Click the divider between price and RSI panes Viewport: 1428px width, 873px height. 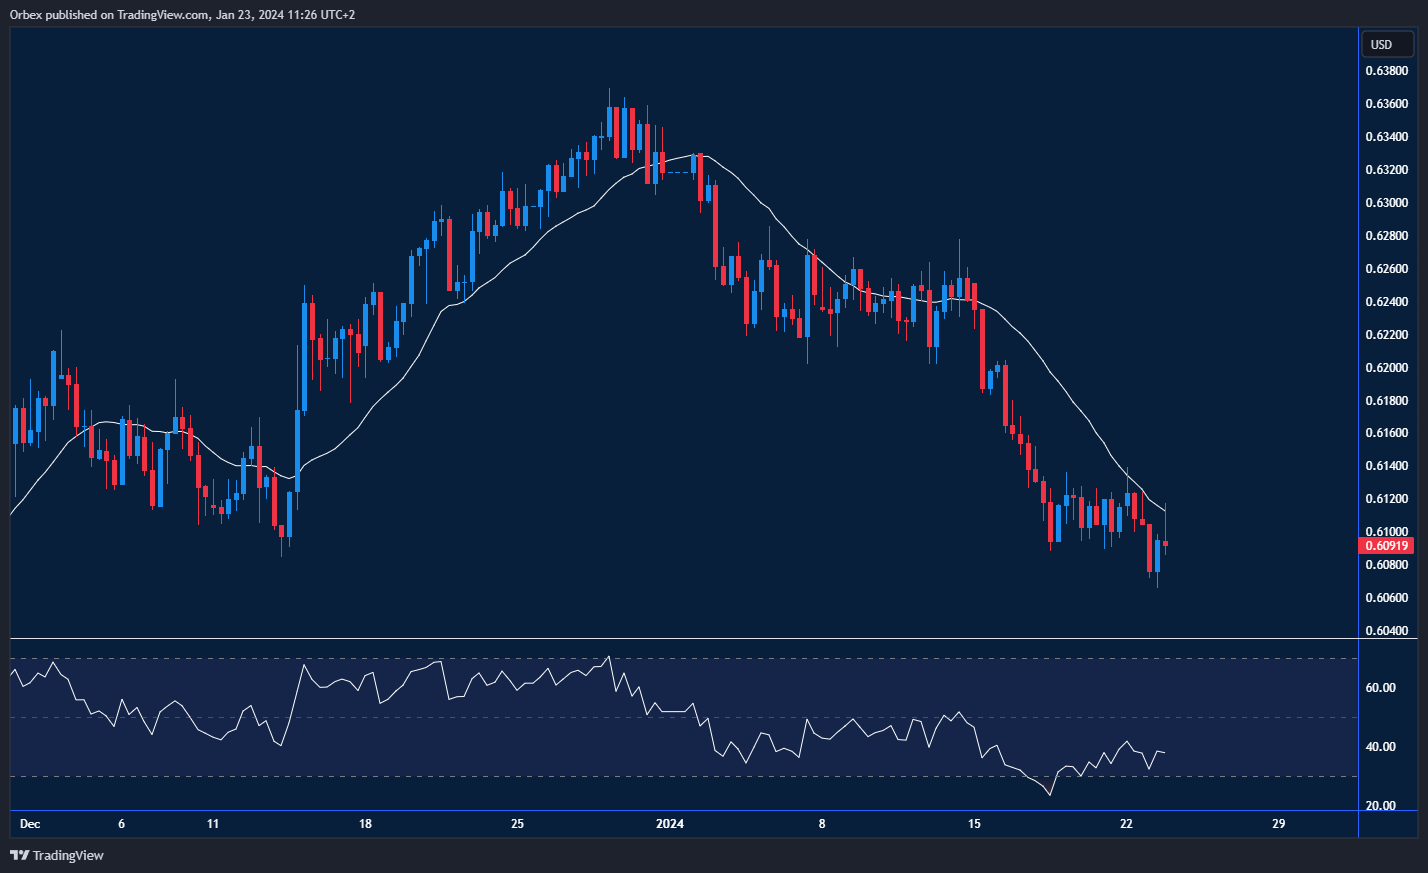pos(680,638)
